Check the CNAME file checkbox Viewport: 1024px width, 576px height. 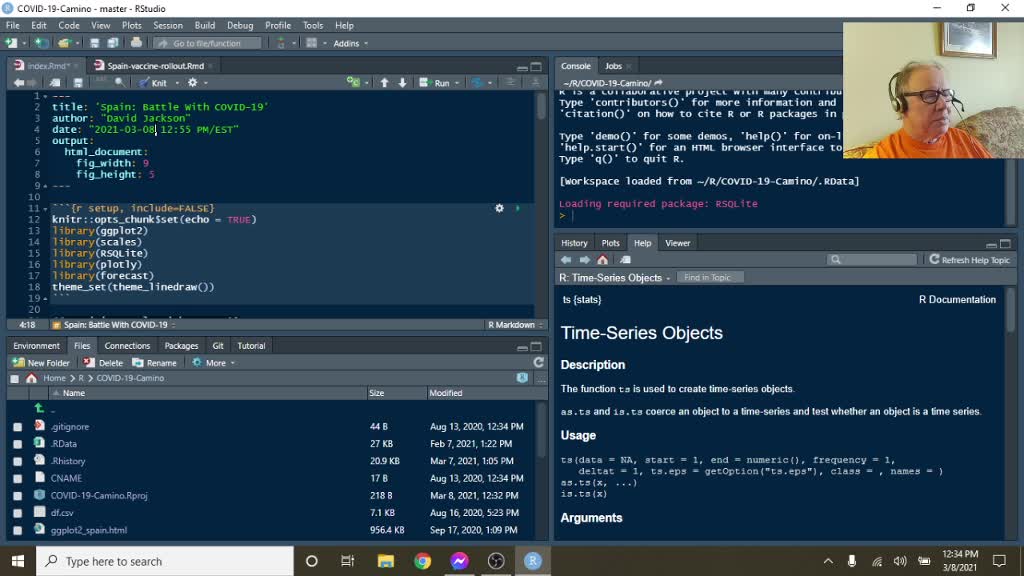tap(18, 479)
